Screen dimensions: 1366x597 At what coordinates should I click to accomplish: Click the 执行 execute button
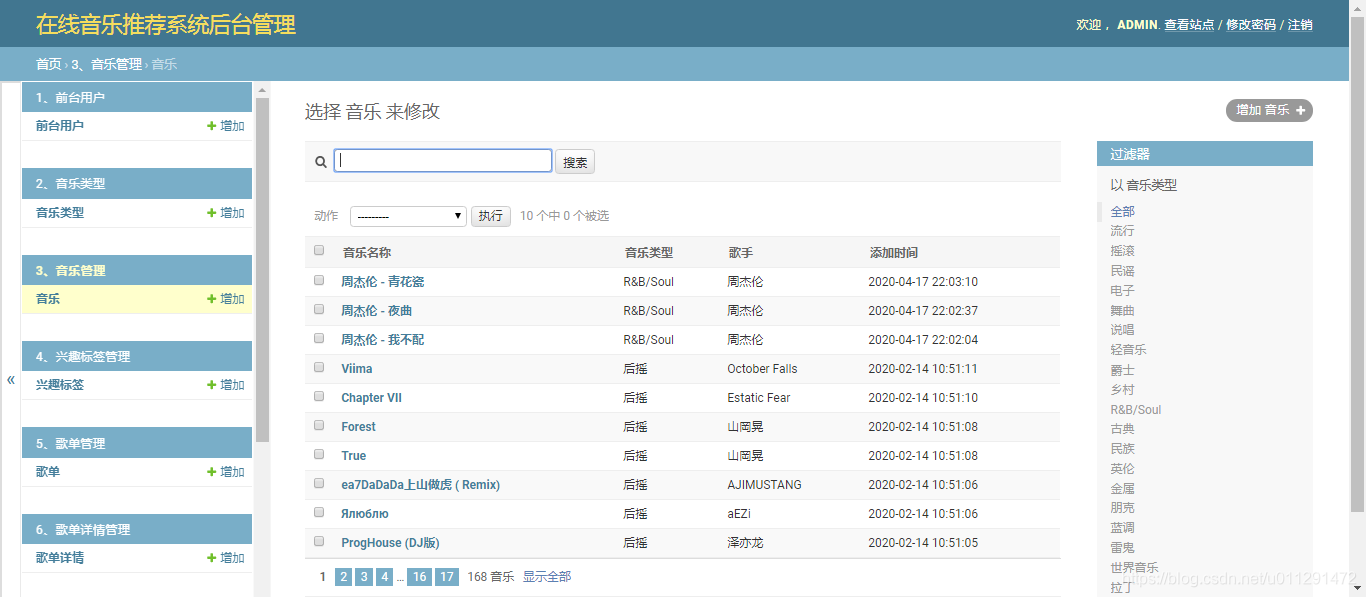pos(491,216)
